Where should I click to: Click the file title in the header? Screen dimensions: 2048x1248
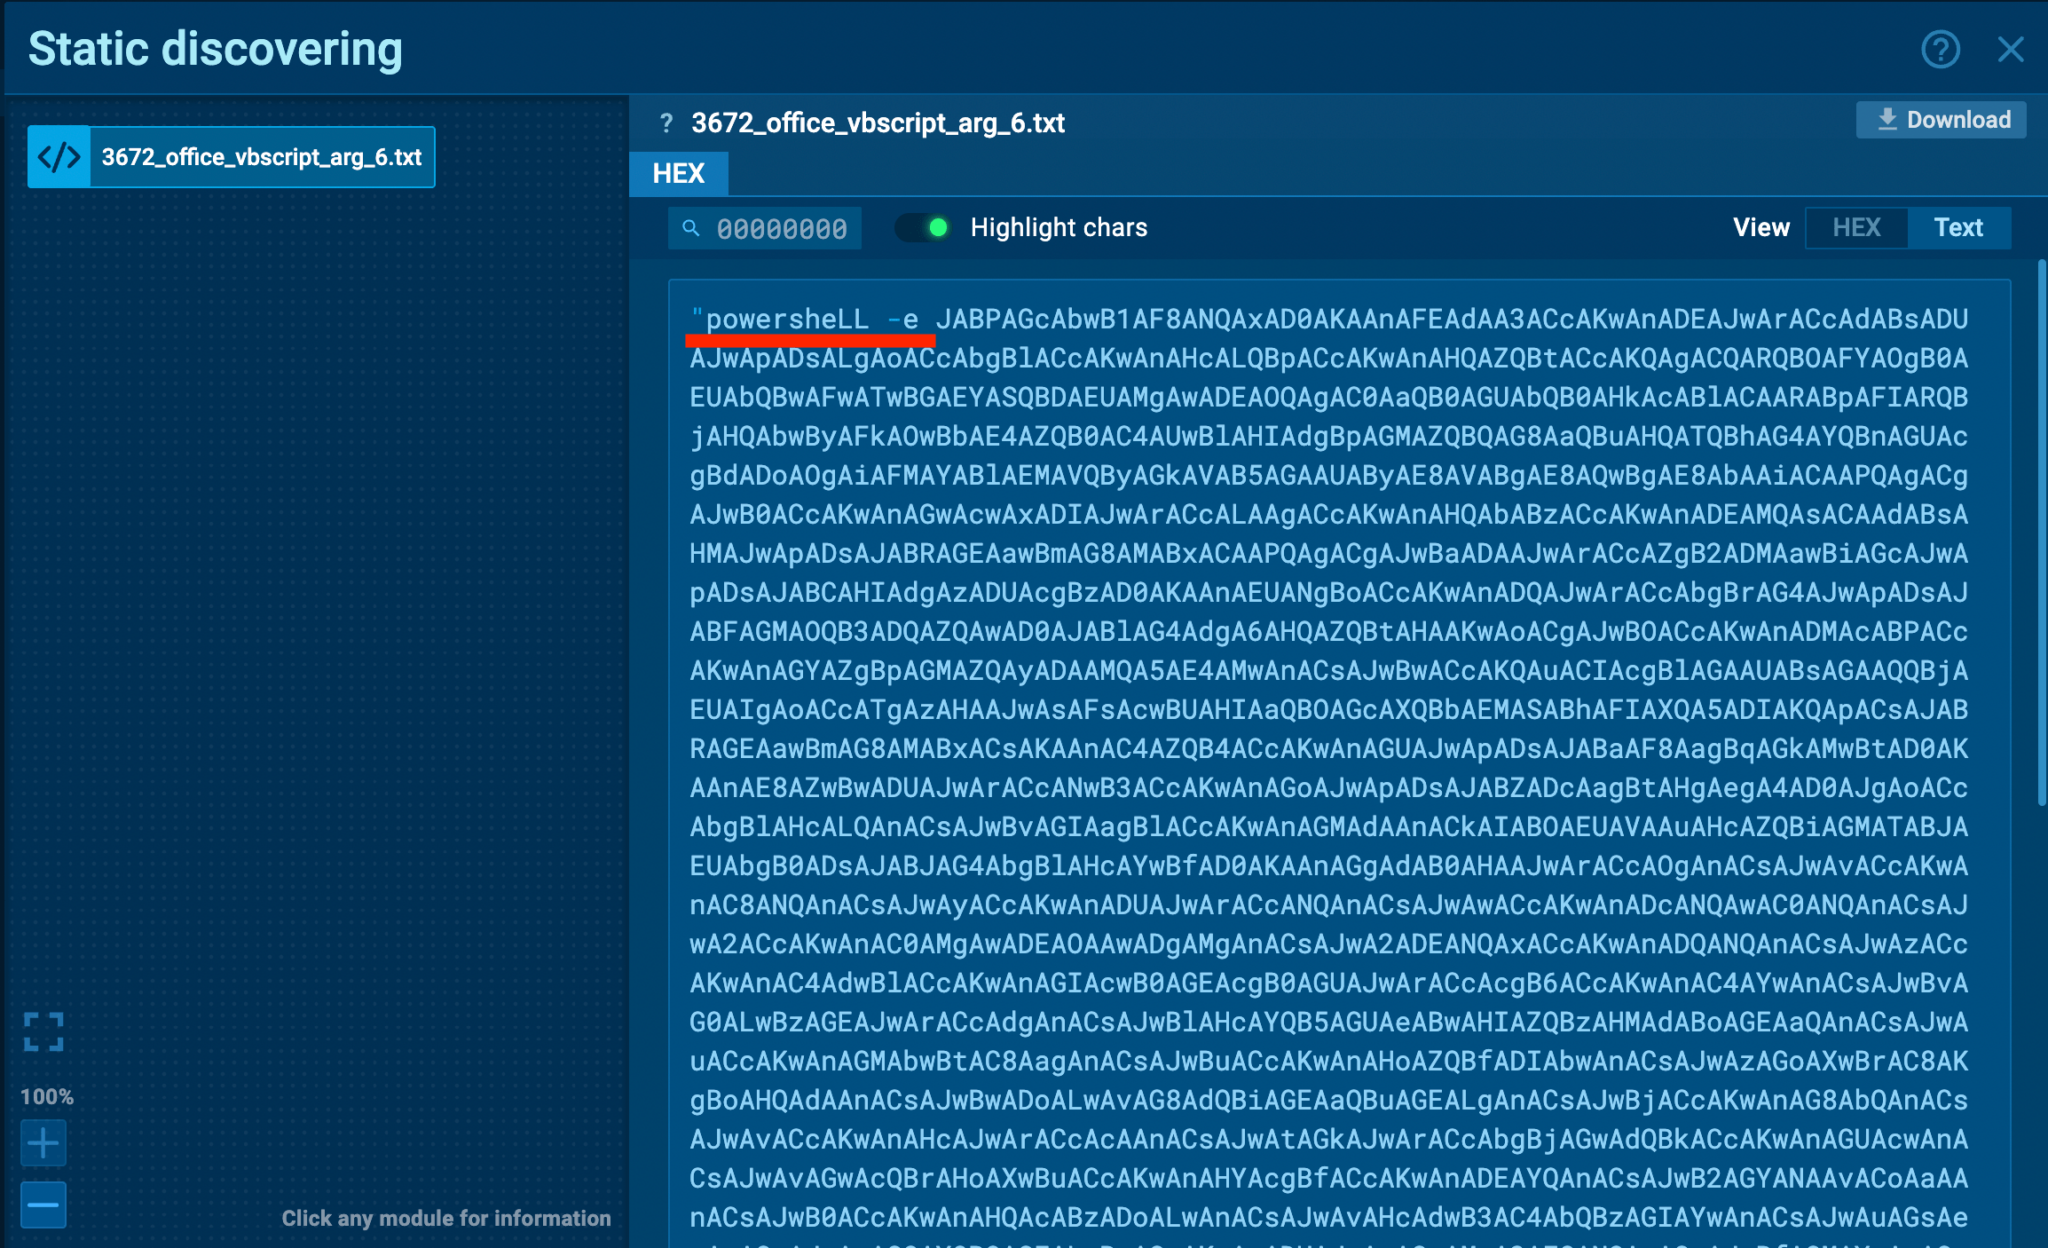(877, 123)
